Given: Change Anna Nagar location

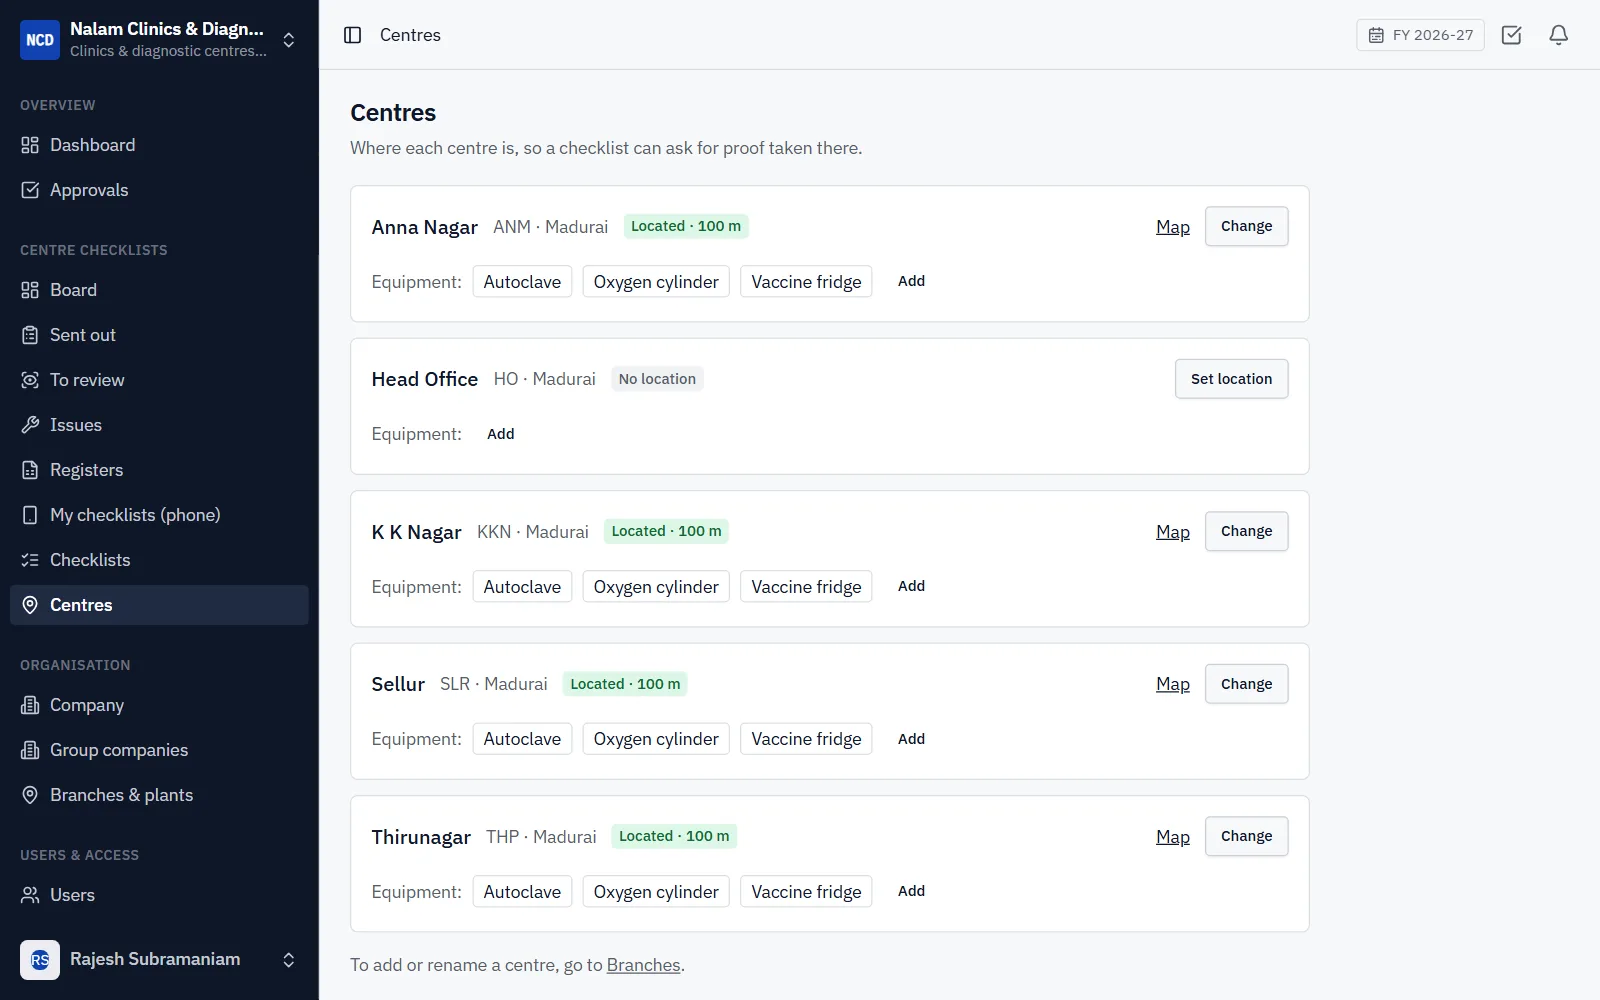Looking at the screenshot, I should point(1246,226).
